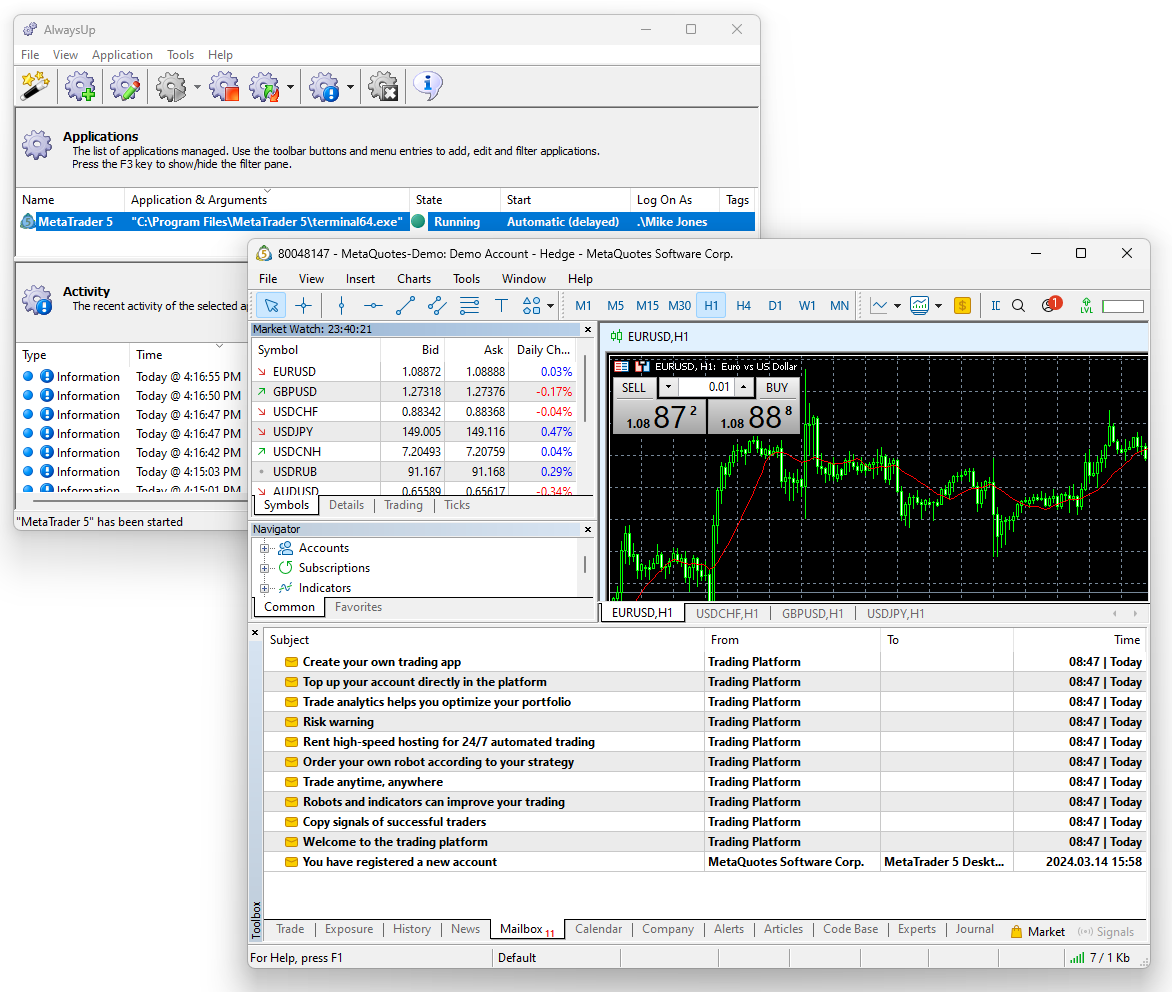Click the green LVL VPS icon
Screen dimensions: 1172x992
pos(1087,305)
